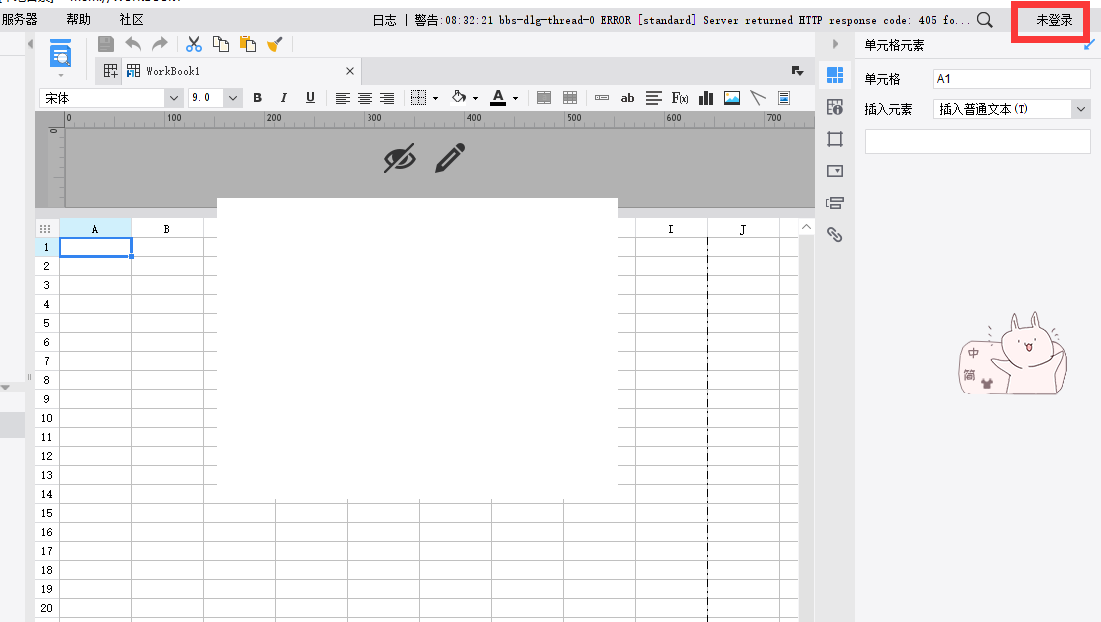
Task: Insert rich text lines icon
Action: click(x=654, y=98)
